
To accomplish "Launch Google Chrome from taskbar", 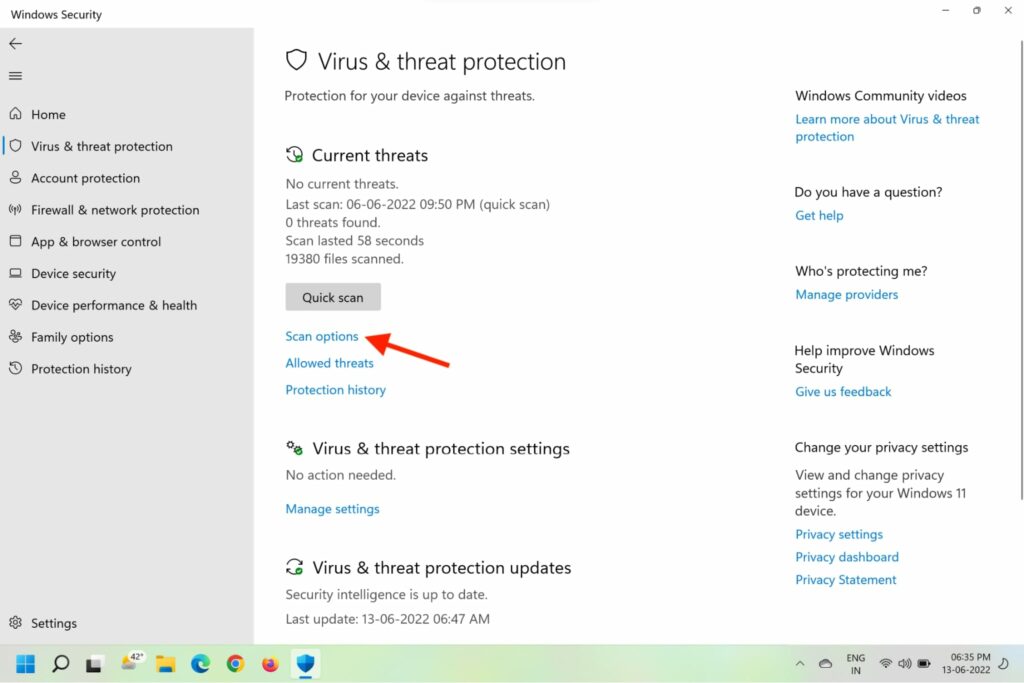I will pos(235,663).
